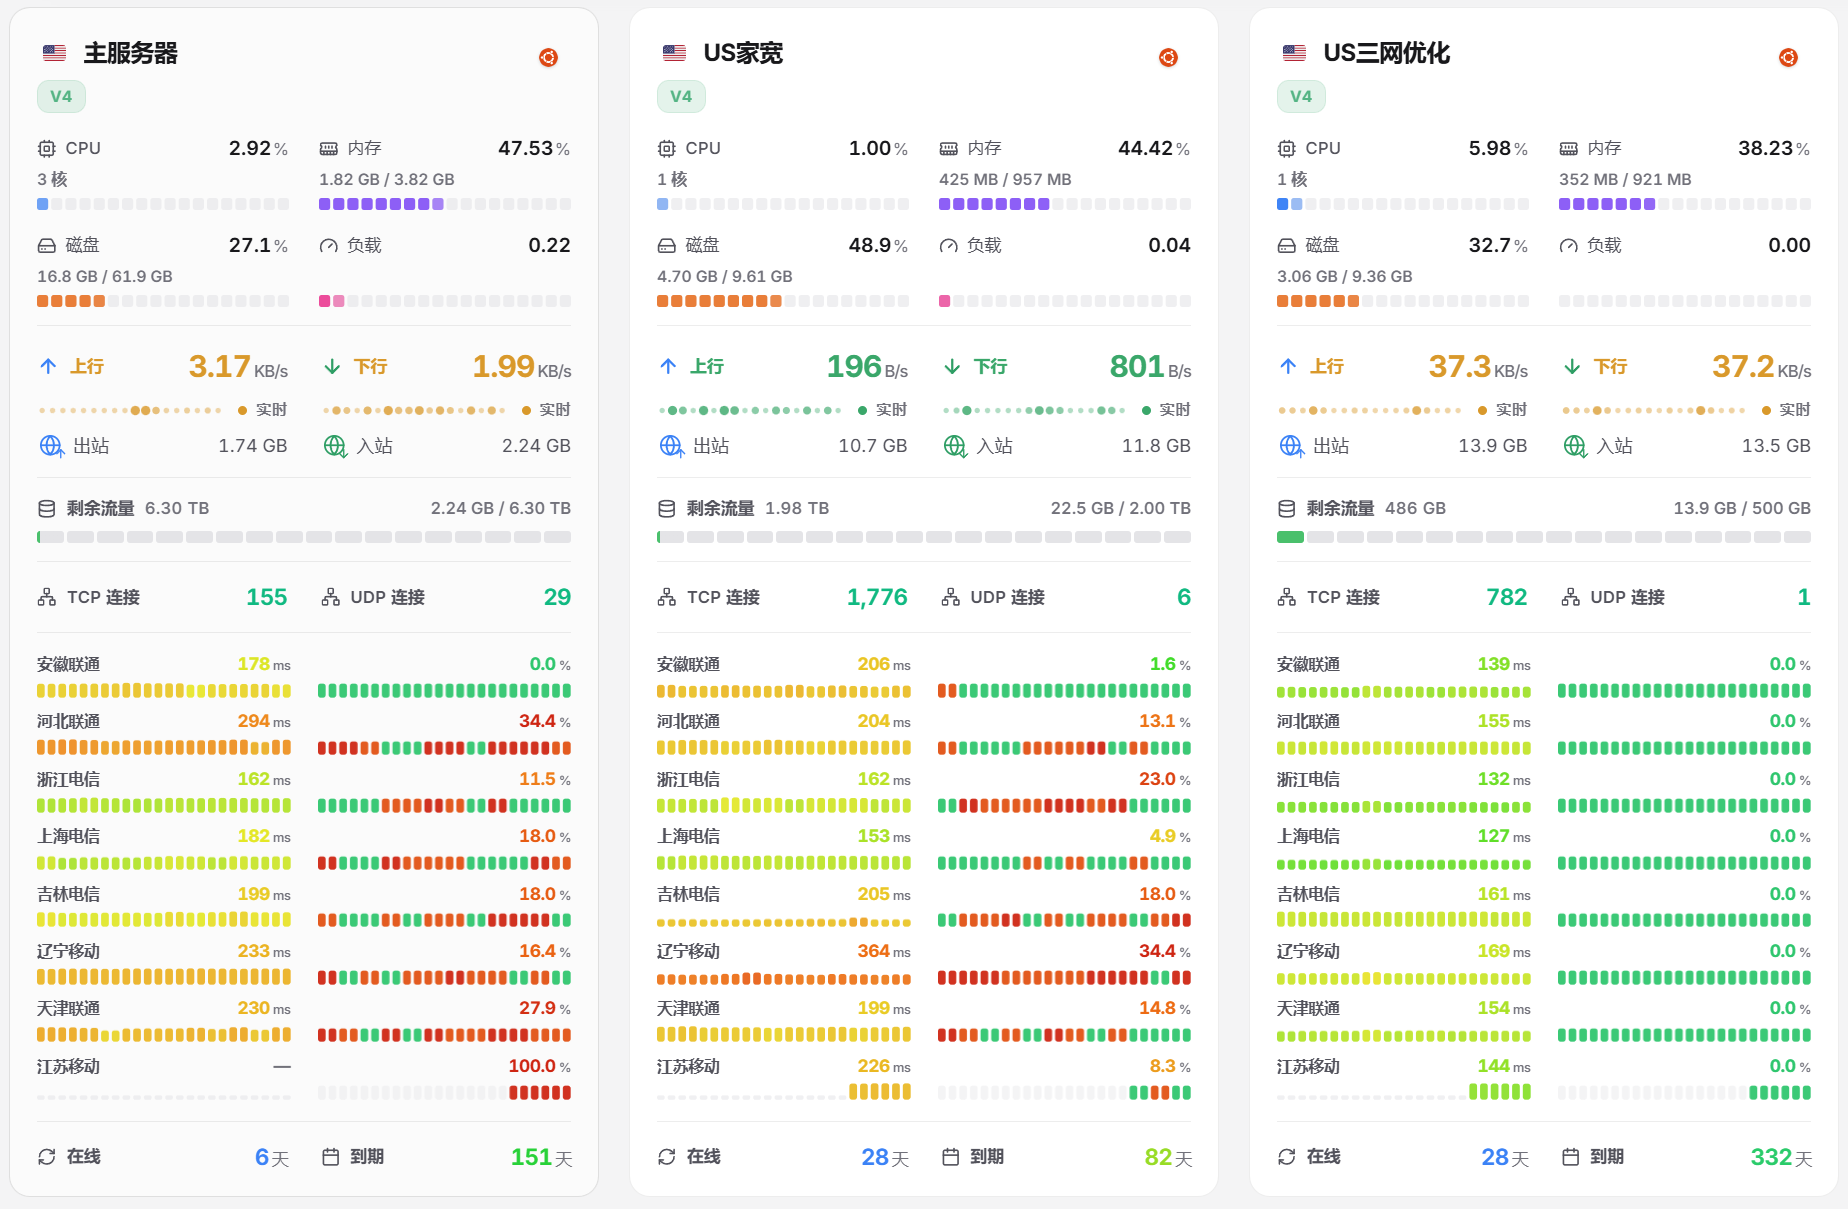
Task: Click the outbound globe icon in 主服务器 card
Action: point(51,446)
